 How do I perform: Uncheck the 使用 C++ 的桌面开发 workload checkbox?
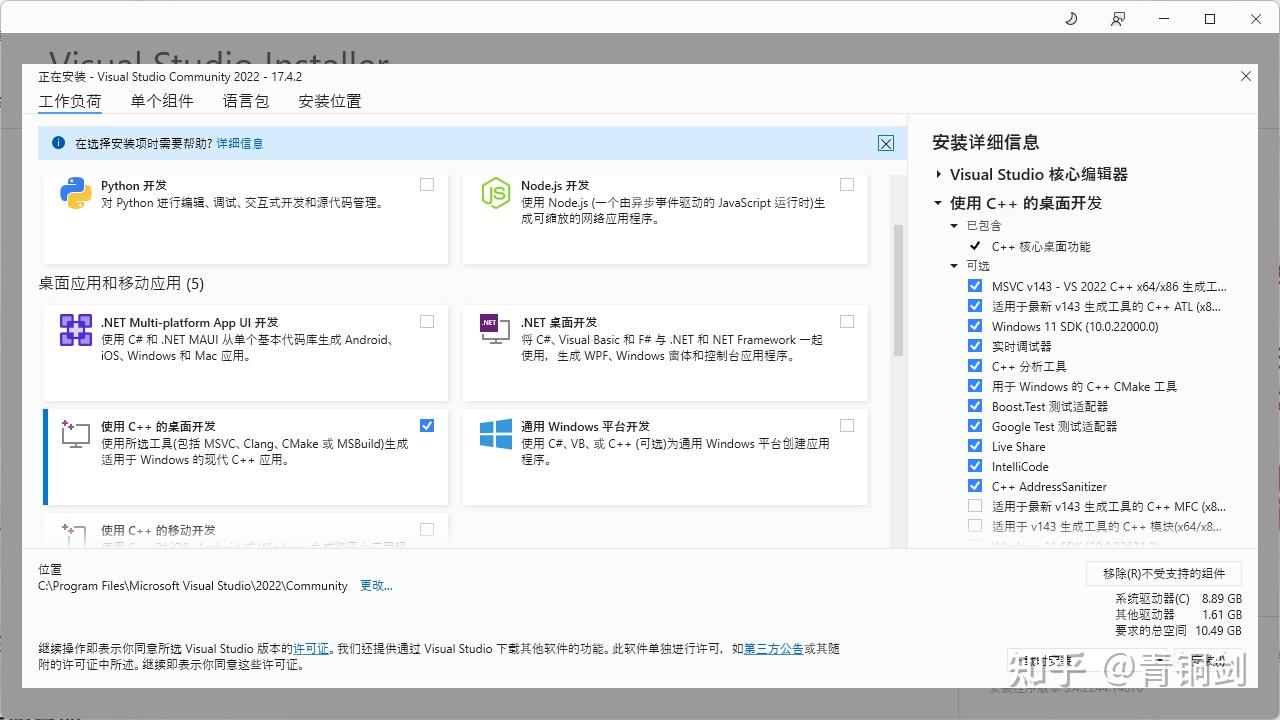tap(427, 425)
